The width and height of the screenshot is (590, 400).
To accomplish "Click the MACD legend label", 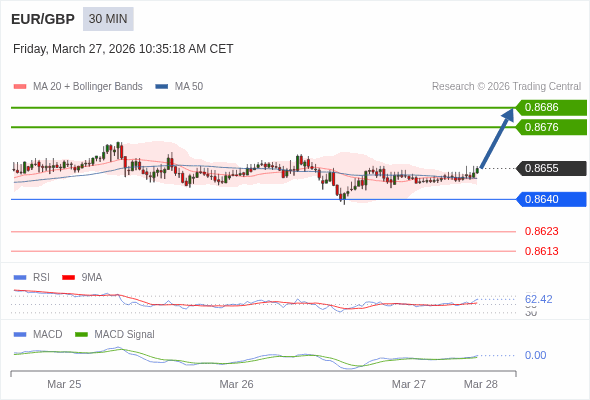I will [x=48, y=335].
